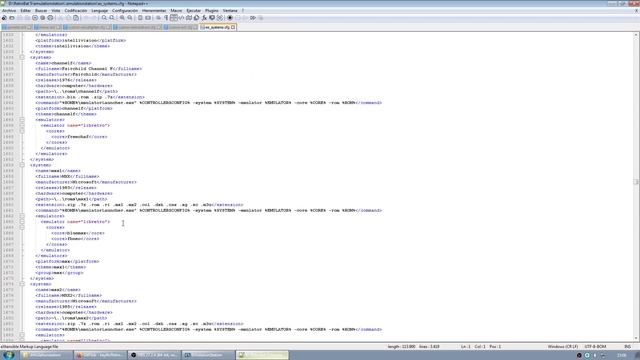
Task: Open the Archivo menu
Action: pos(9,11)
